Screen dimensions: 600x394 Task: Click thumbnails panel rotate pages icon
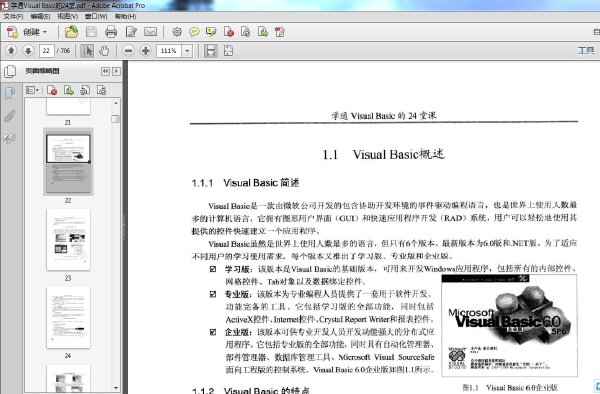[101, 90]
